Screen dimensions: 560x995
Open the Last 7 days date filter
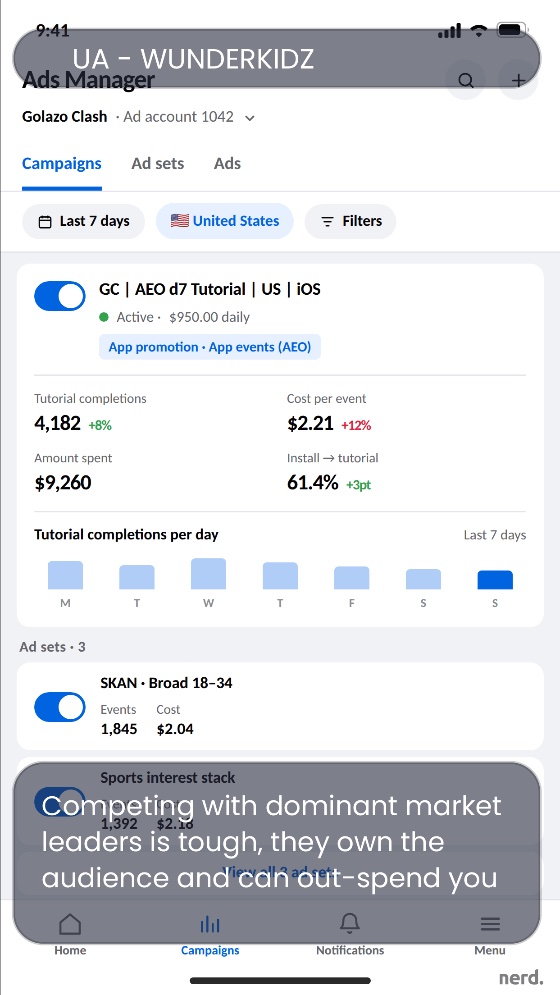(x=84, y=221)
